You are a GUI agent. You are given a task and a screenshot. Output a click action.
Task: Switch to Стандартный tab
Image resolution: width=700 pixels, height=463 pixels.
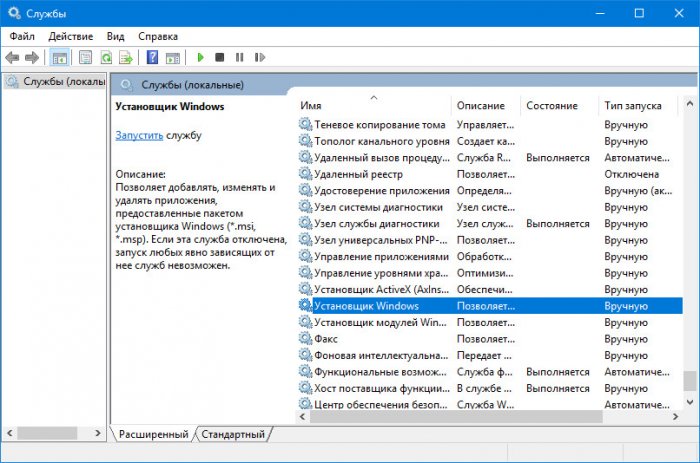click(233, 434)
